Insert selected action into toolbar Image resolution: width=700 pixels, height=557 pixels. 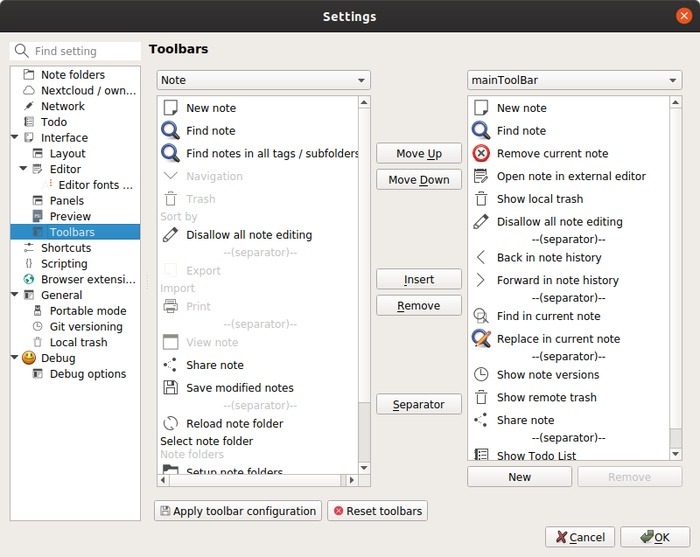coord(419,279)
